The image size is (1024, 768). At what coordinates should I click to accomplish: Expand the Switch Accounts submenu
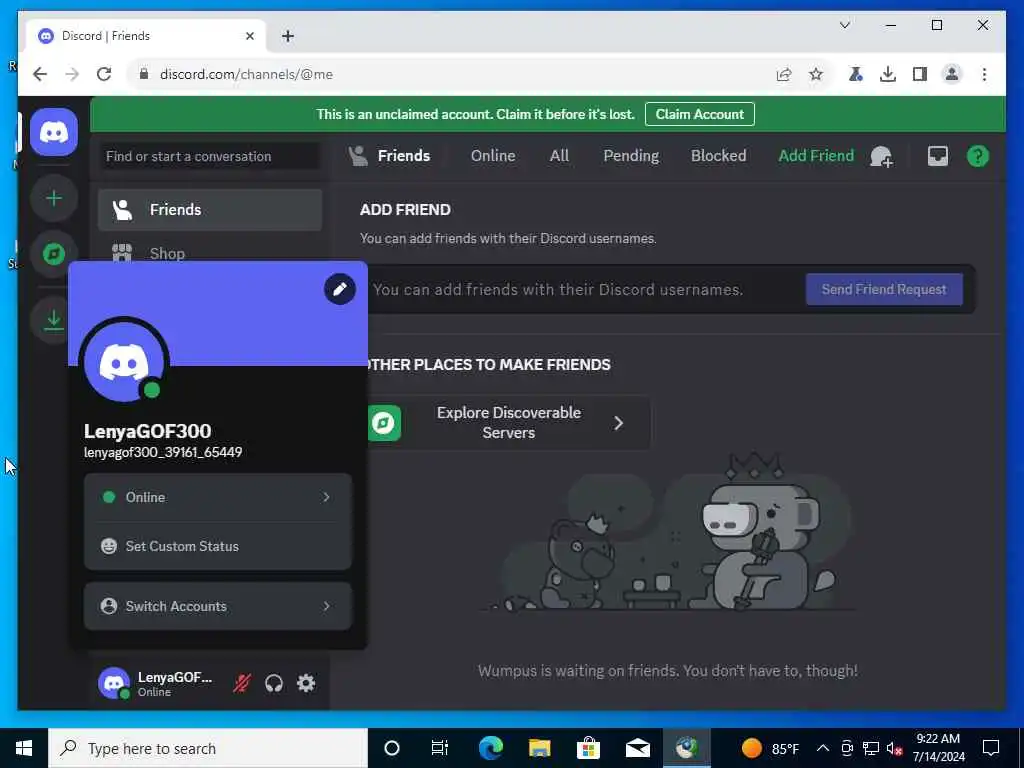218,606
